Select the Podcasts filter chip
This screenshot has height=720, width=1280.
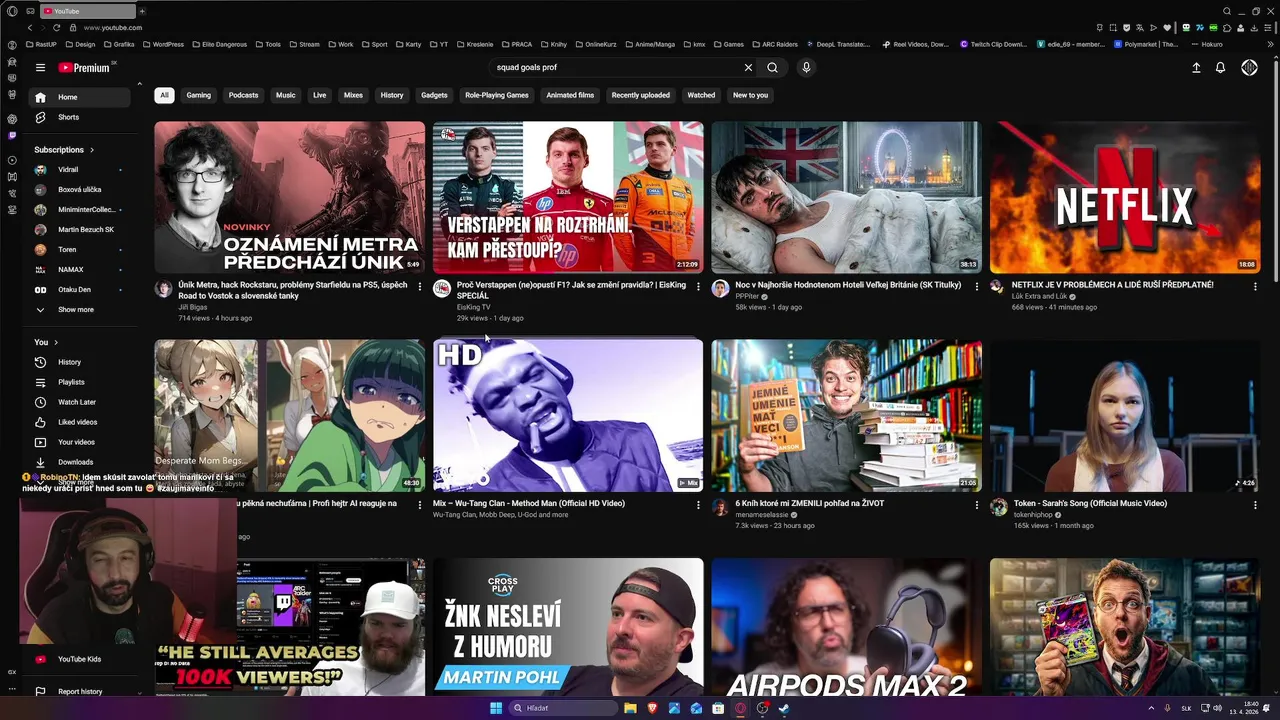pos(243,95)
